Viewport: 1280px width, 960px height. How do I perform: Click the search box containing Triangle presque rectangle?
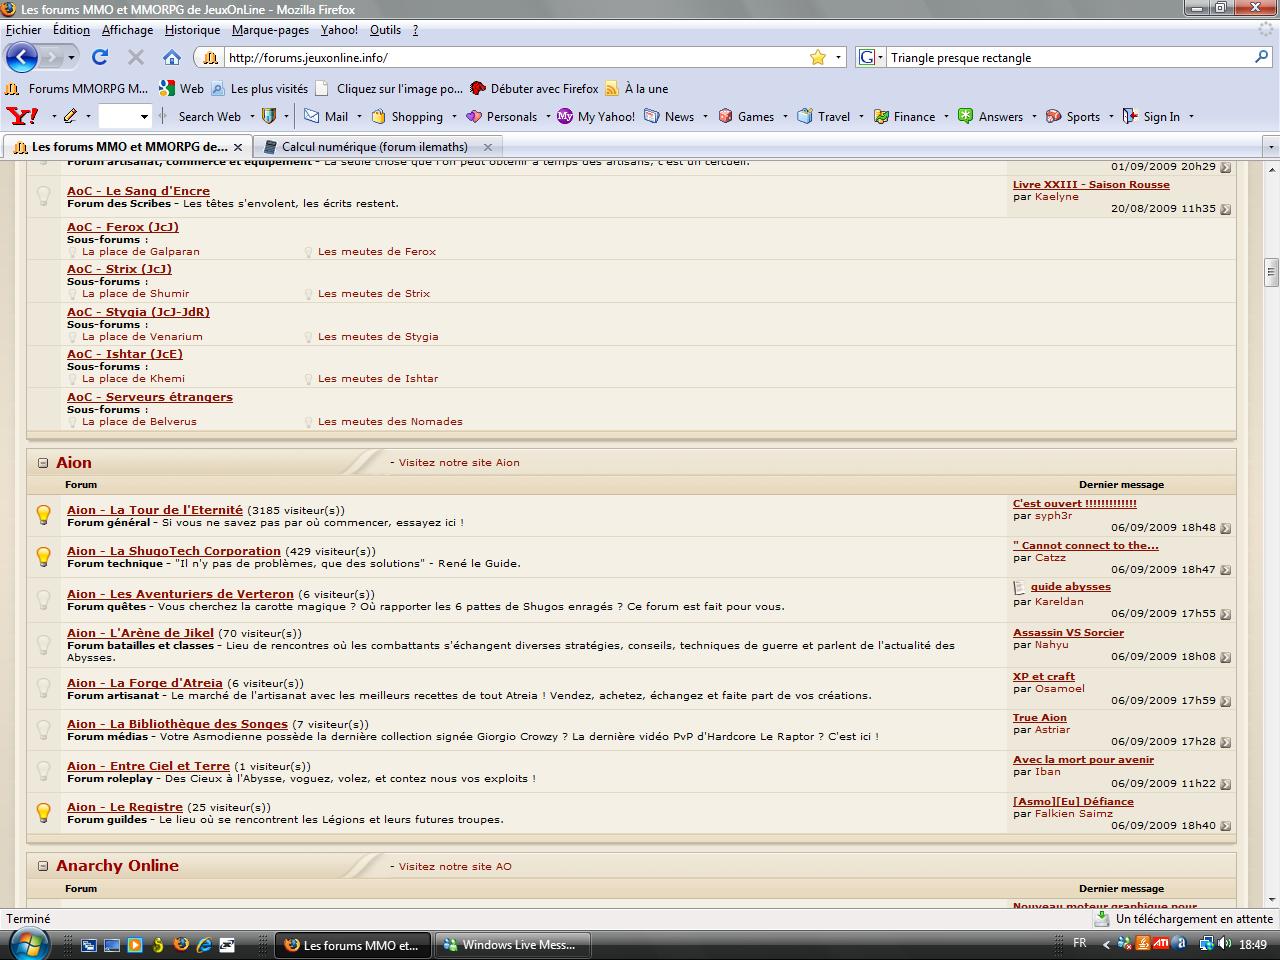pyautogui.click(x=1070, y=57)
